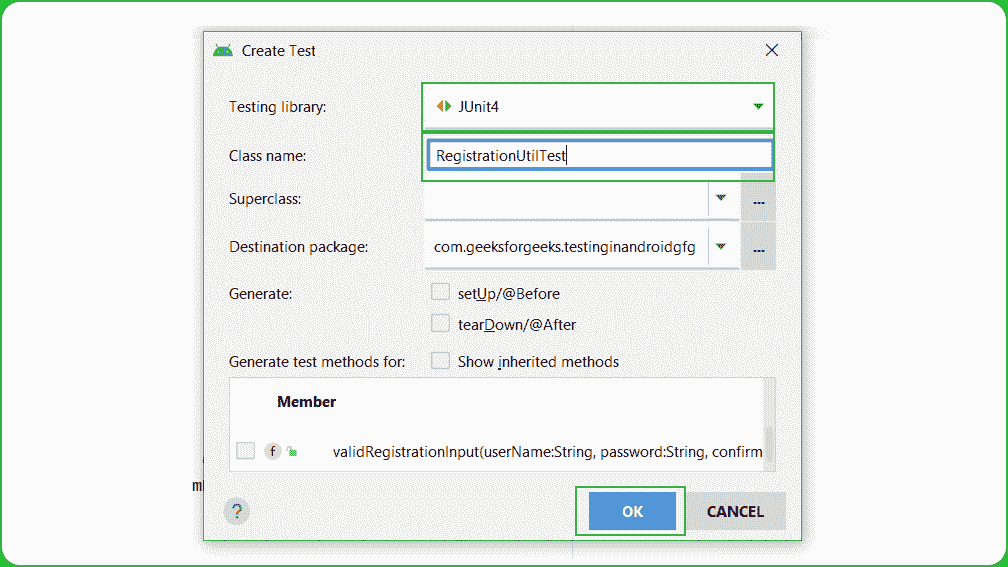Enable the setUp/@Before checkbox
The height and width of the screenshot is (567, 1008).
440,293
